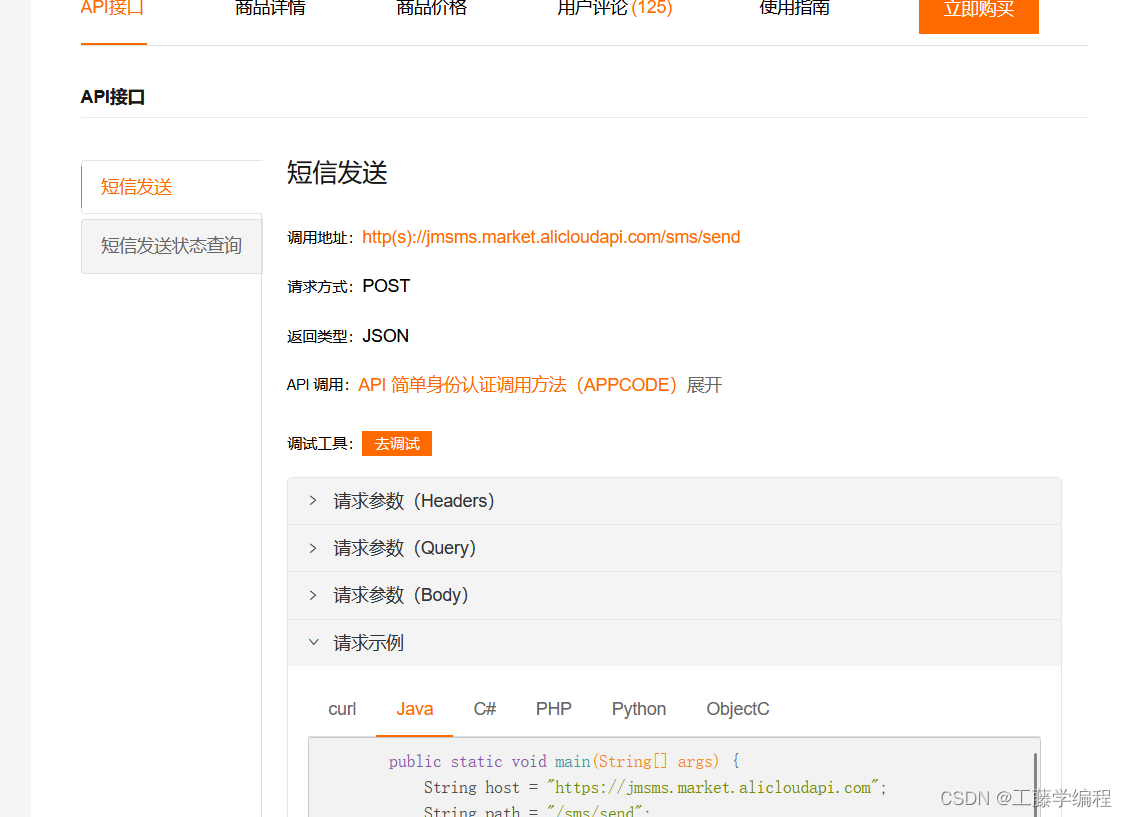Select 短信发送 in the API sidebar
The height and width of the screenshot is (817, 1127).
click(171, 187)
